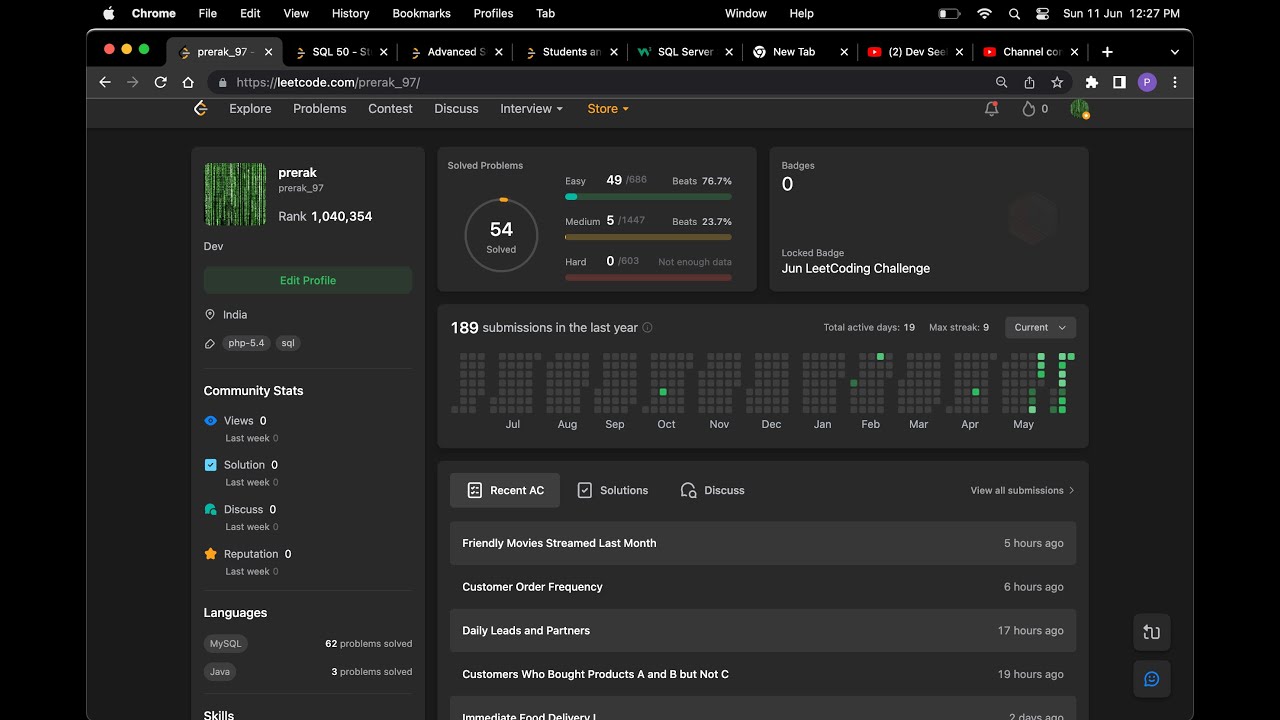The image size is (1280, 720).
Task: Click the submissions info icon
Action: point(647,328)
